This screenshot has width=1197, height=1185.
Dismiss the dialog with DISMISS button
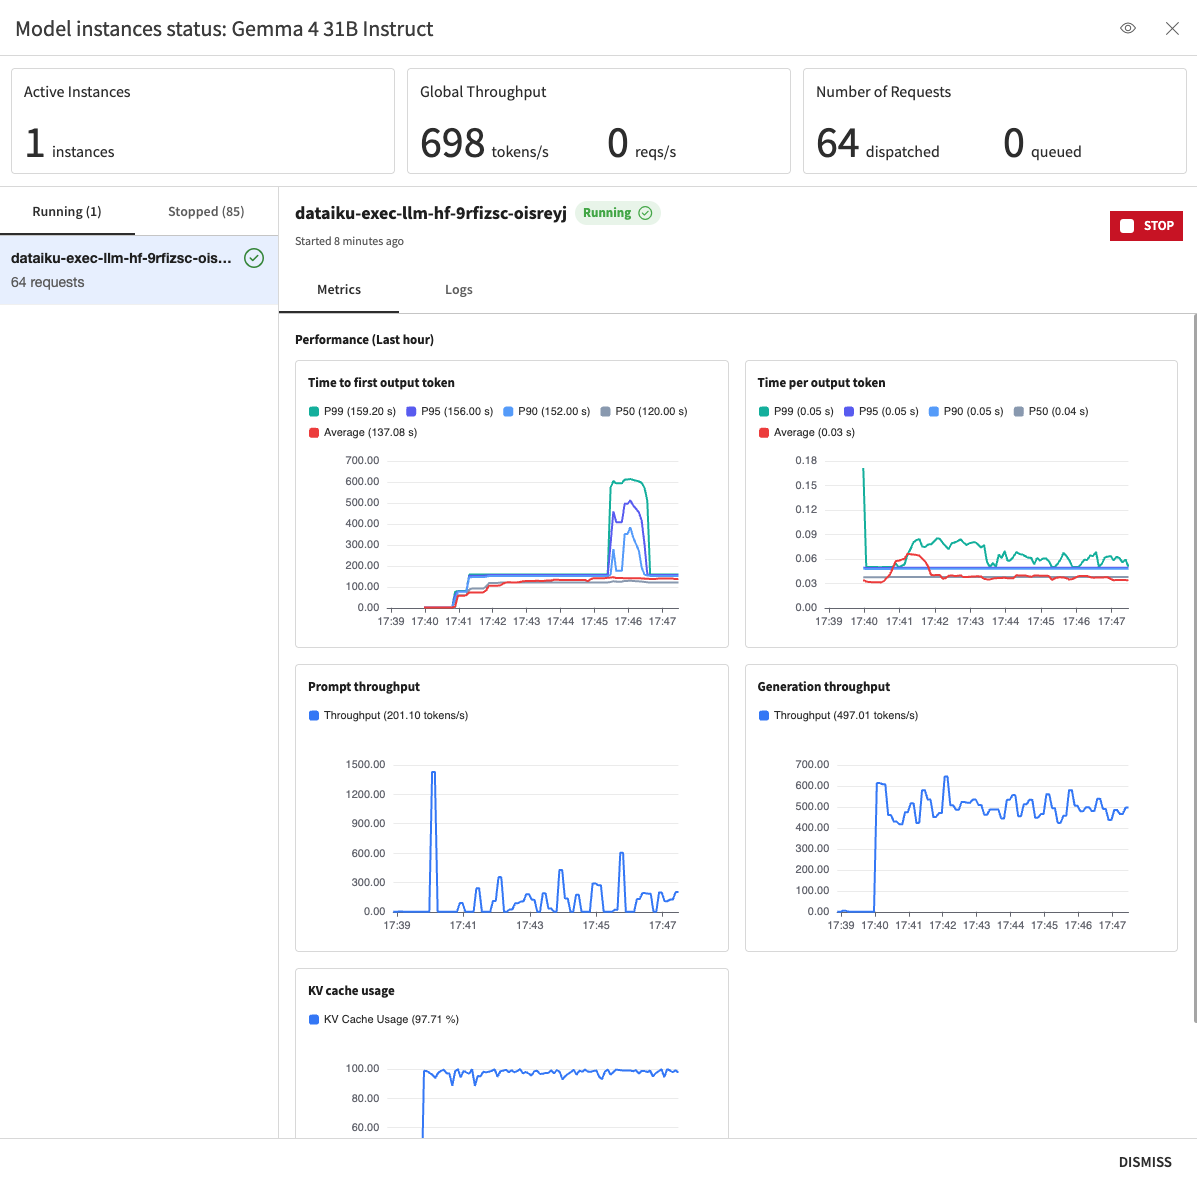pos(1144,1161)
